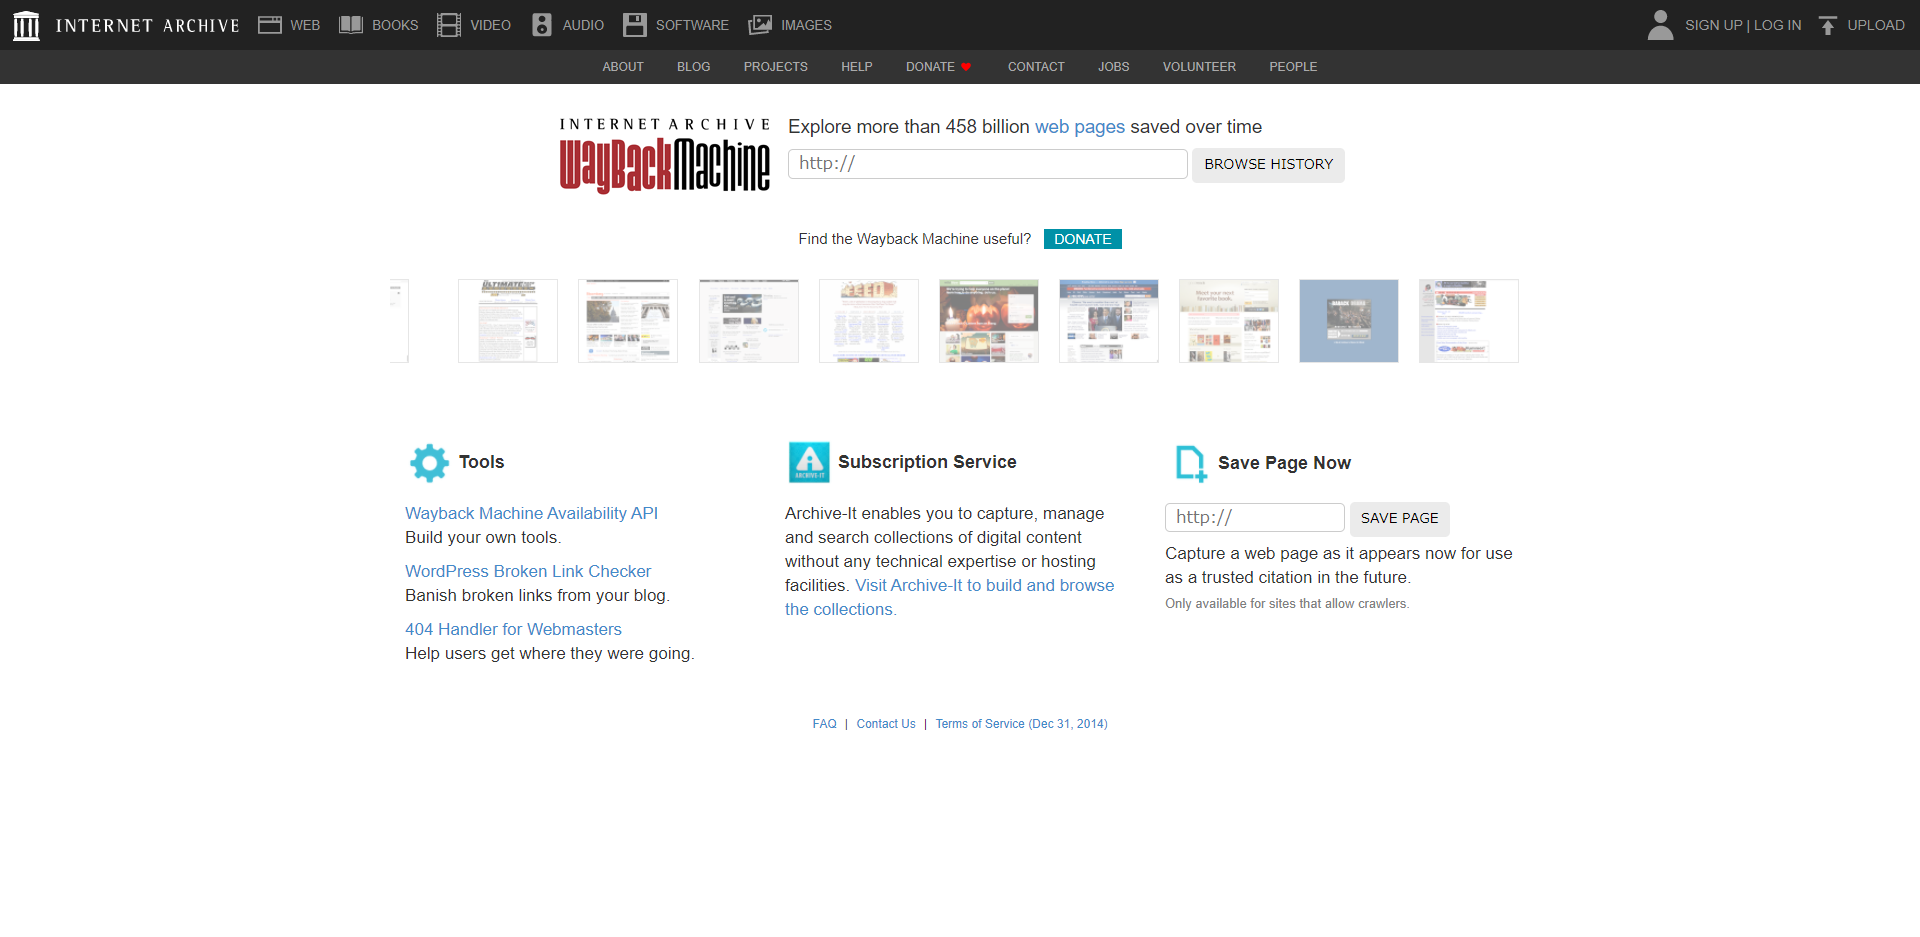Open the Donate menu item

[x=930, y=67]
